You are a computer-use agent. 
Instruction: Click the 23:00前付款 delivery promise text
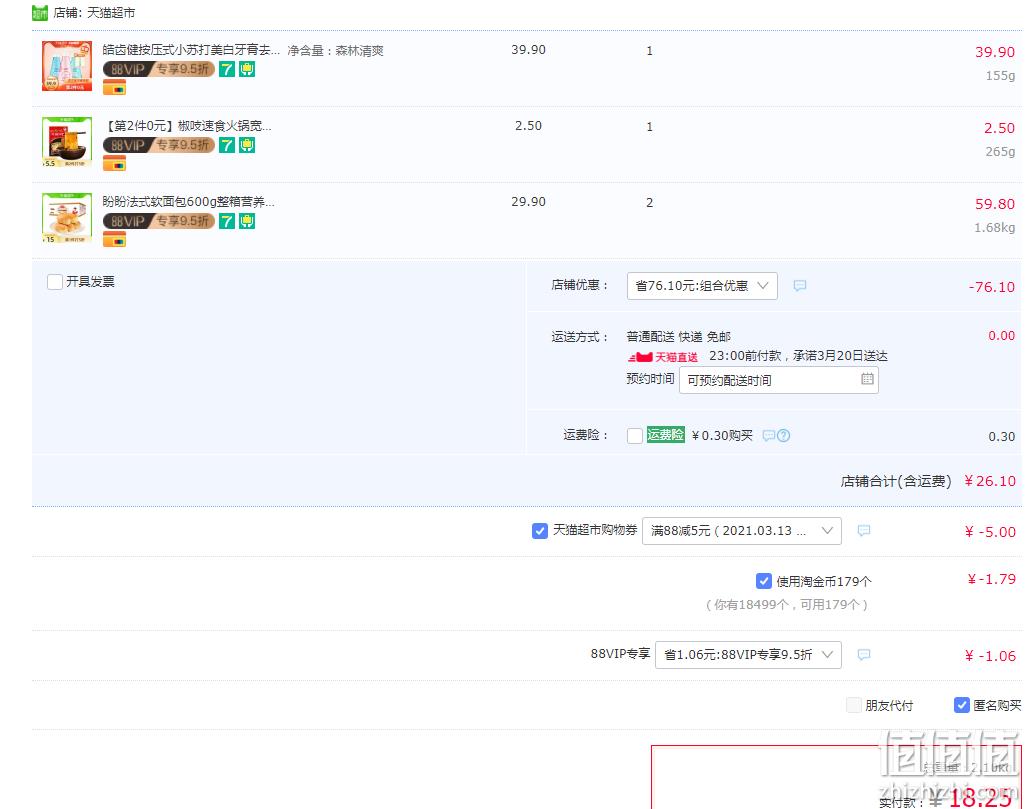tap(799, 355)
